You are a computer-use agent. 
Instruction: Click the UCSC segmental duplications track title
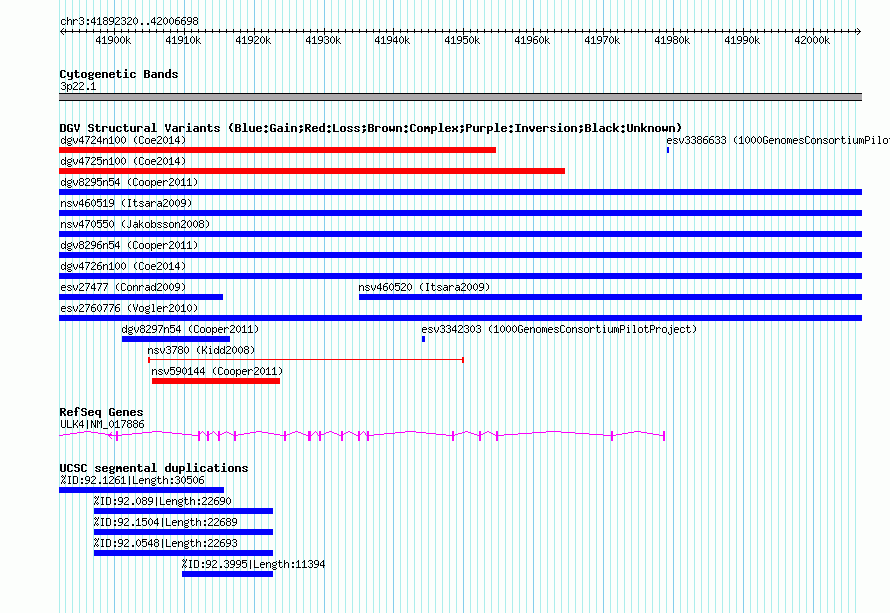coord(154,468)
